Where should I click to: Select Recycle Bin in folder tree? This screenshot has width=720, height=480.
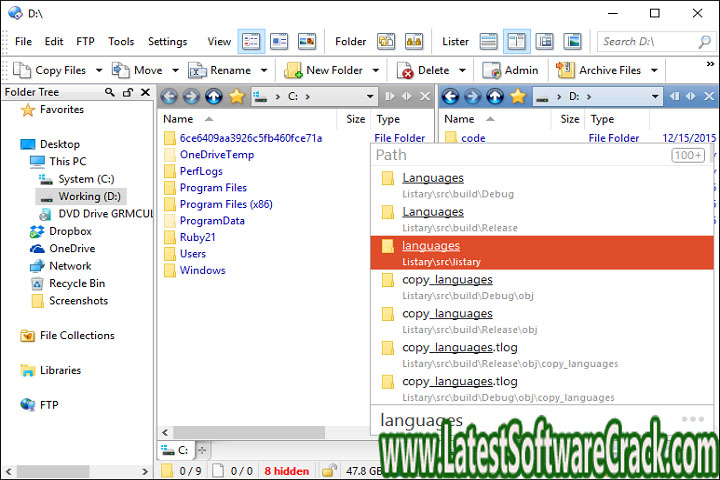tap(68, 283)
